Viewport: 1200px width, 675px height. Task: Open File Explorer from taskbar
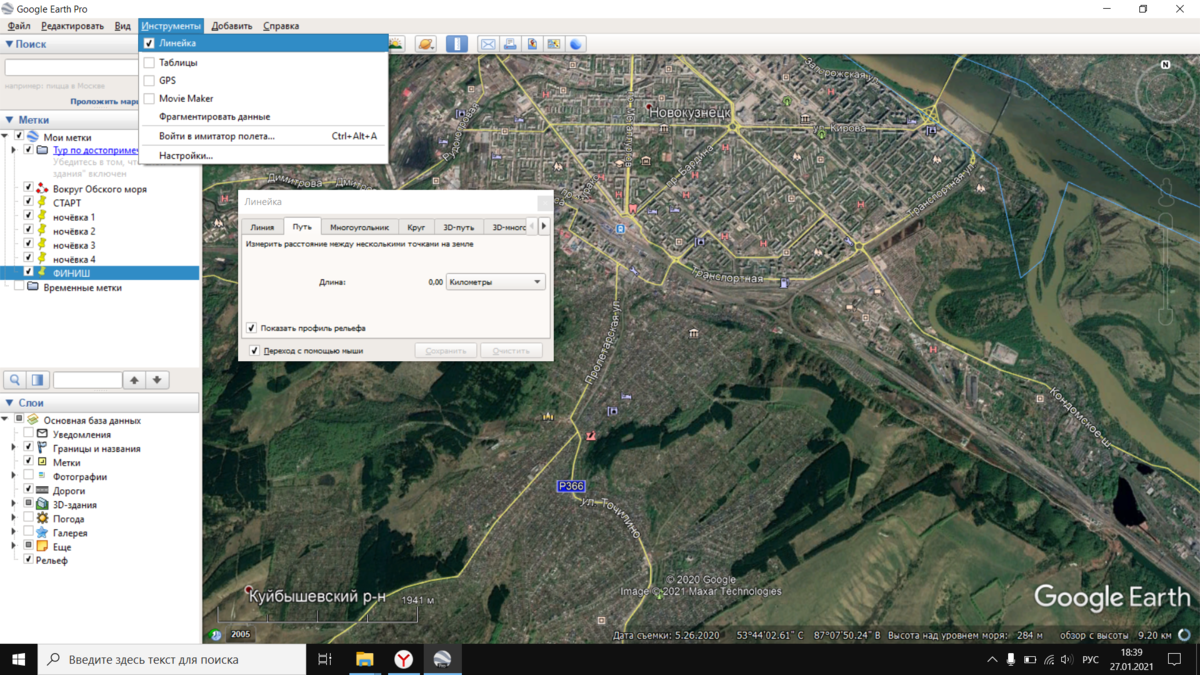(x=365, y=659)
